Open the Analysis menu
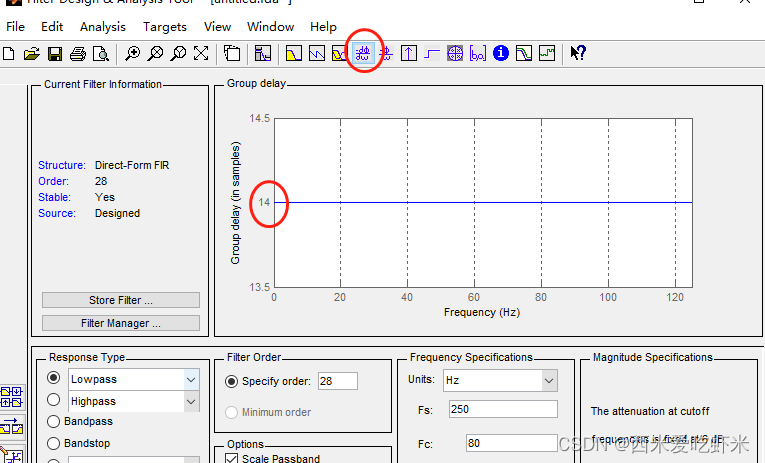The height and width of the screenshot is (463, 765). pos(103,26)
